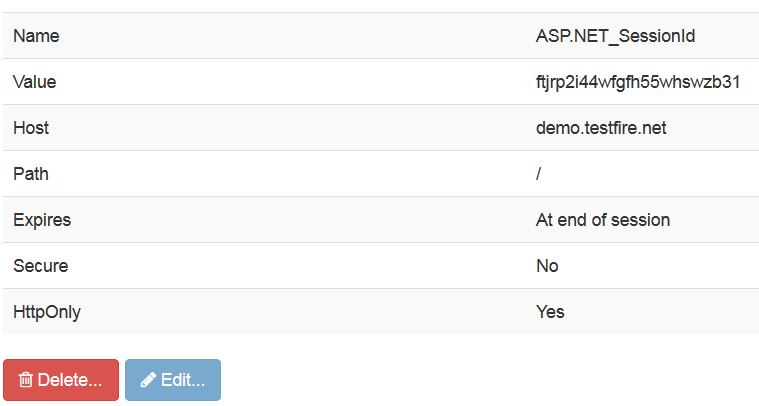Click the Path row label
Image resolution: width=759 pixels, height=406 pixels.
pyautogui.click(x=31, y=174)
